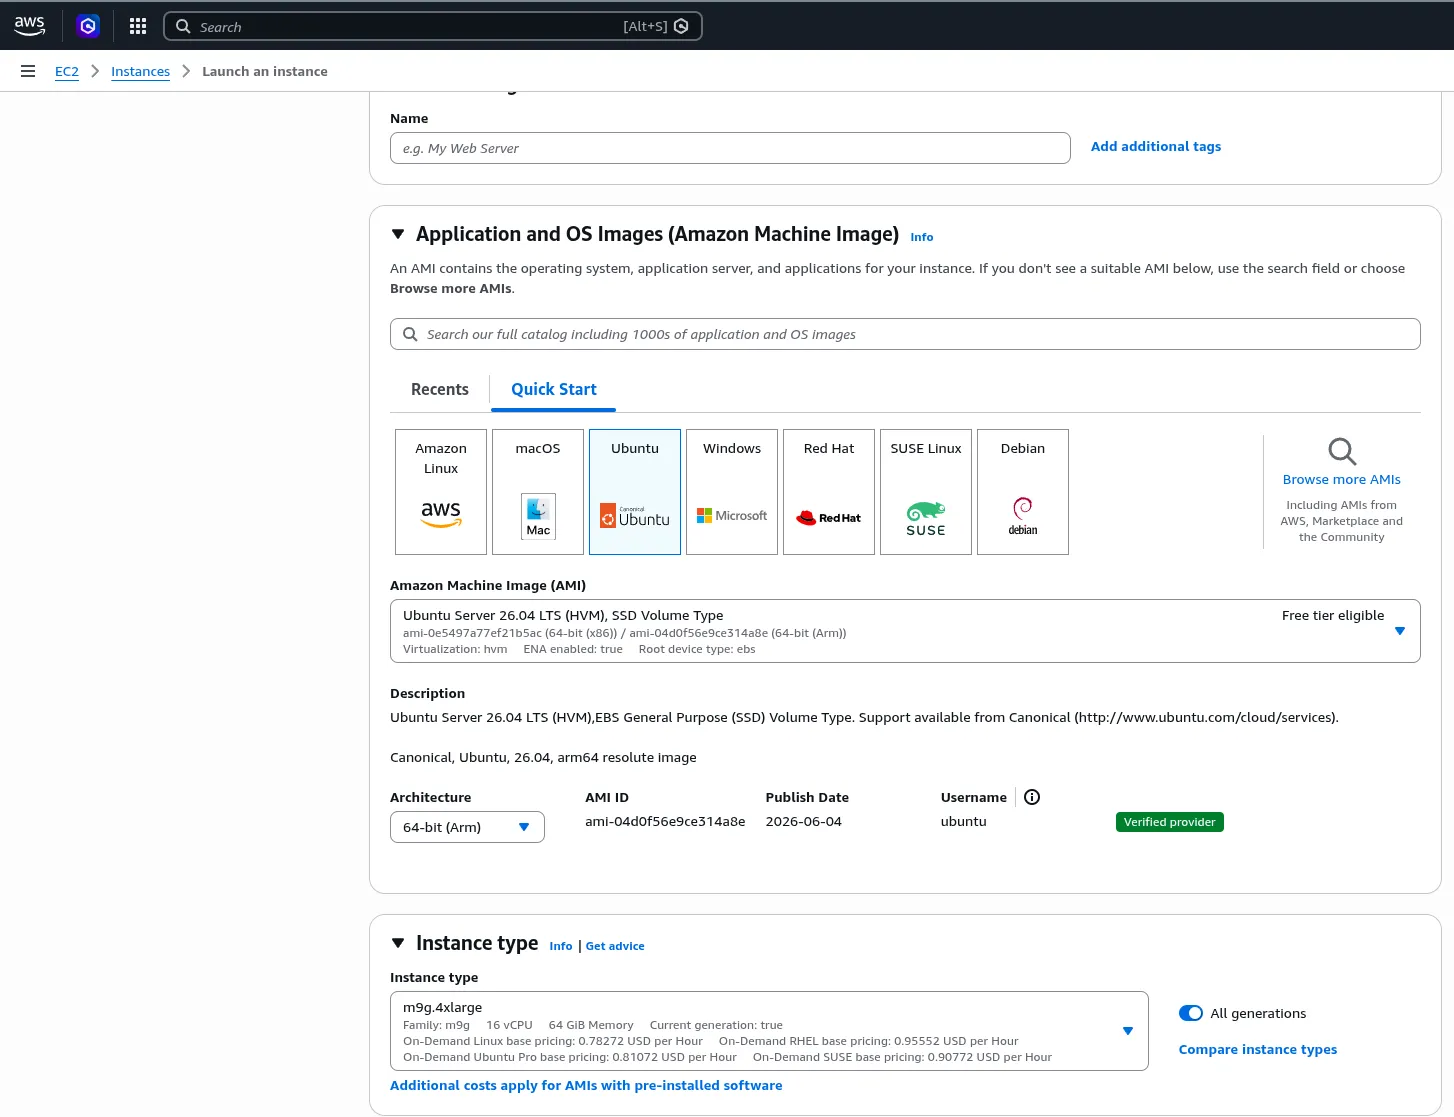This screenshot has height=1117, width=1454.
Task: Select the Red Hat AMI tile
Action: [829, 492]
